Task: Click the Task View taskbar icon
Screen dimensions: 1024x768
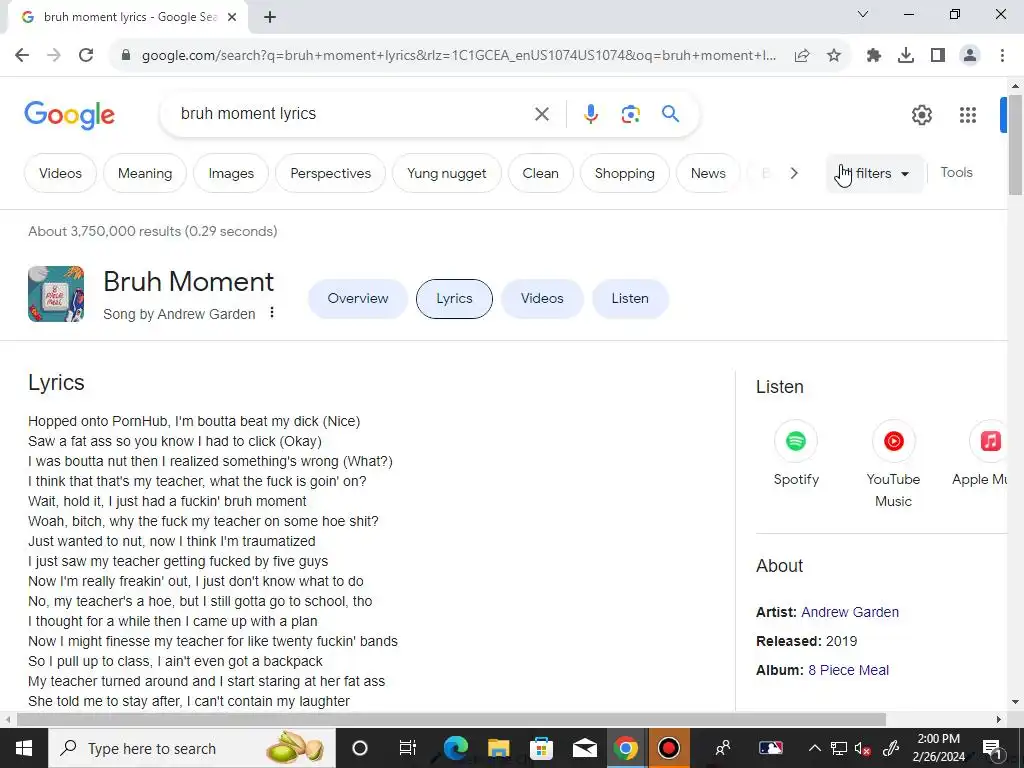Action: 408,748
